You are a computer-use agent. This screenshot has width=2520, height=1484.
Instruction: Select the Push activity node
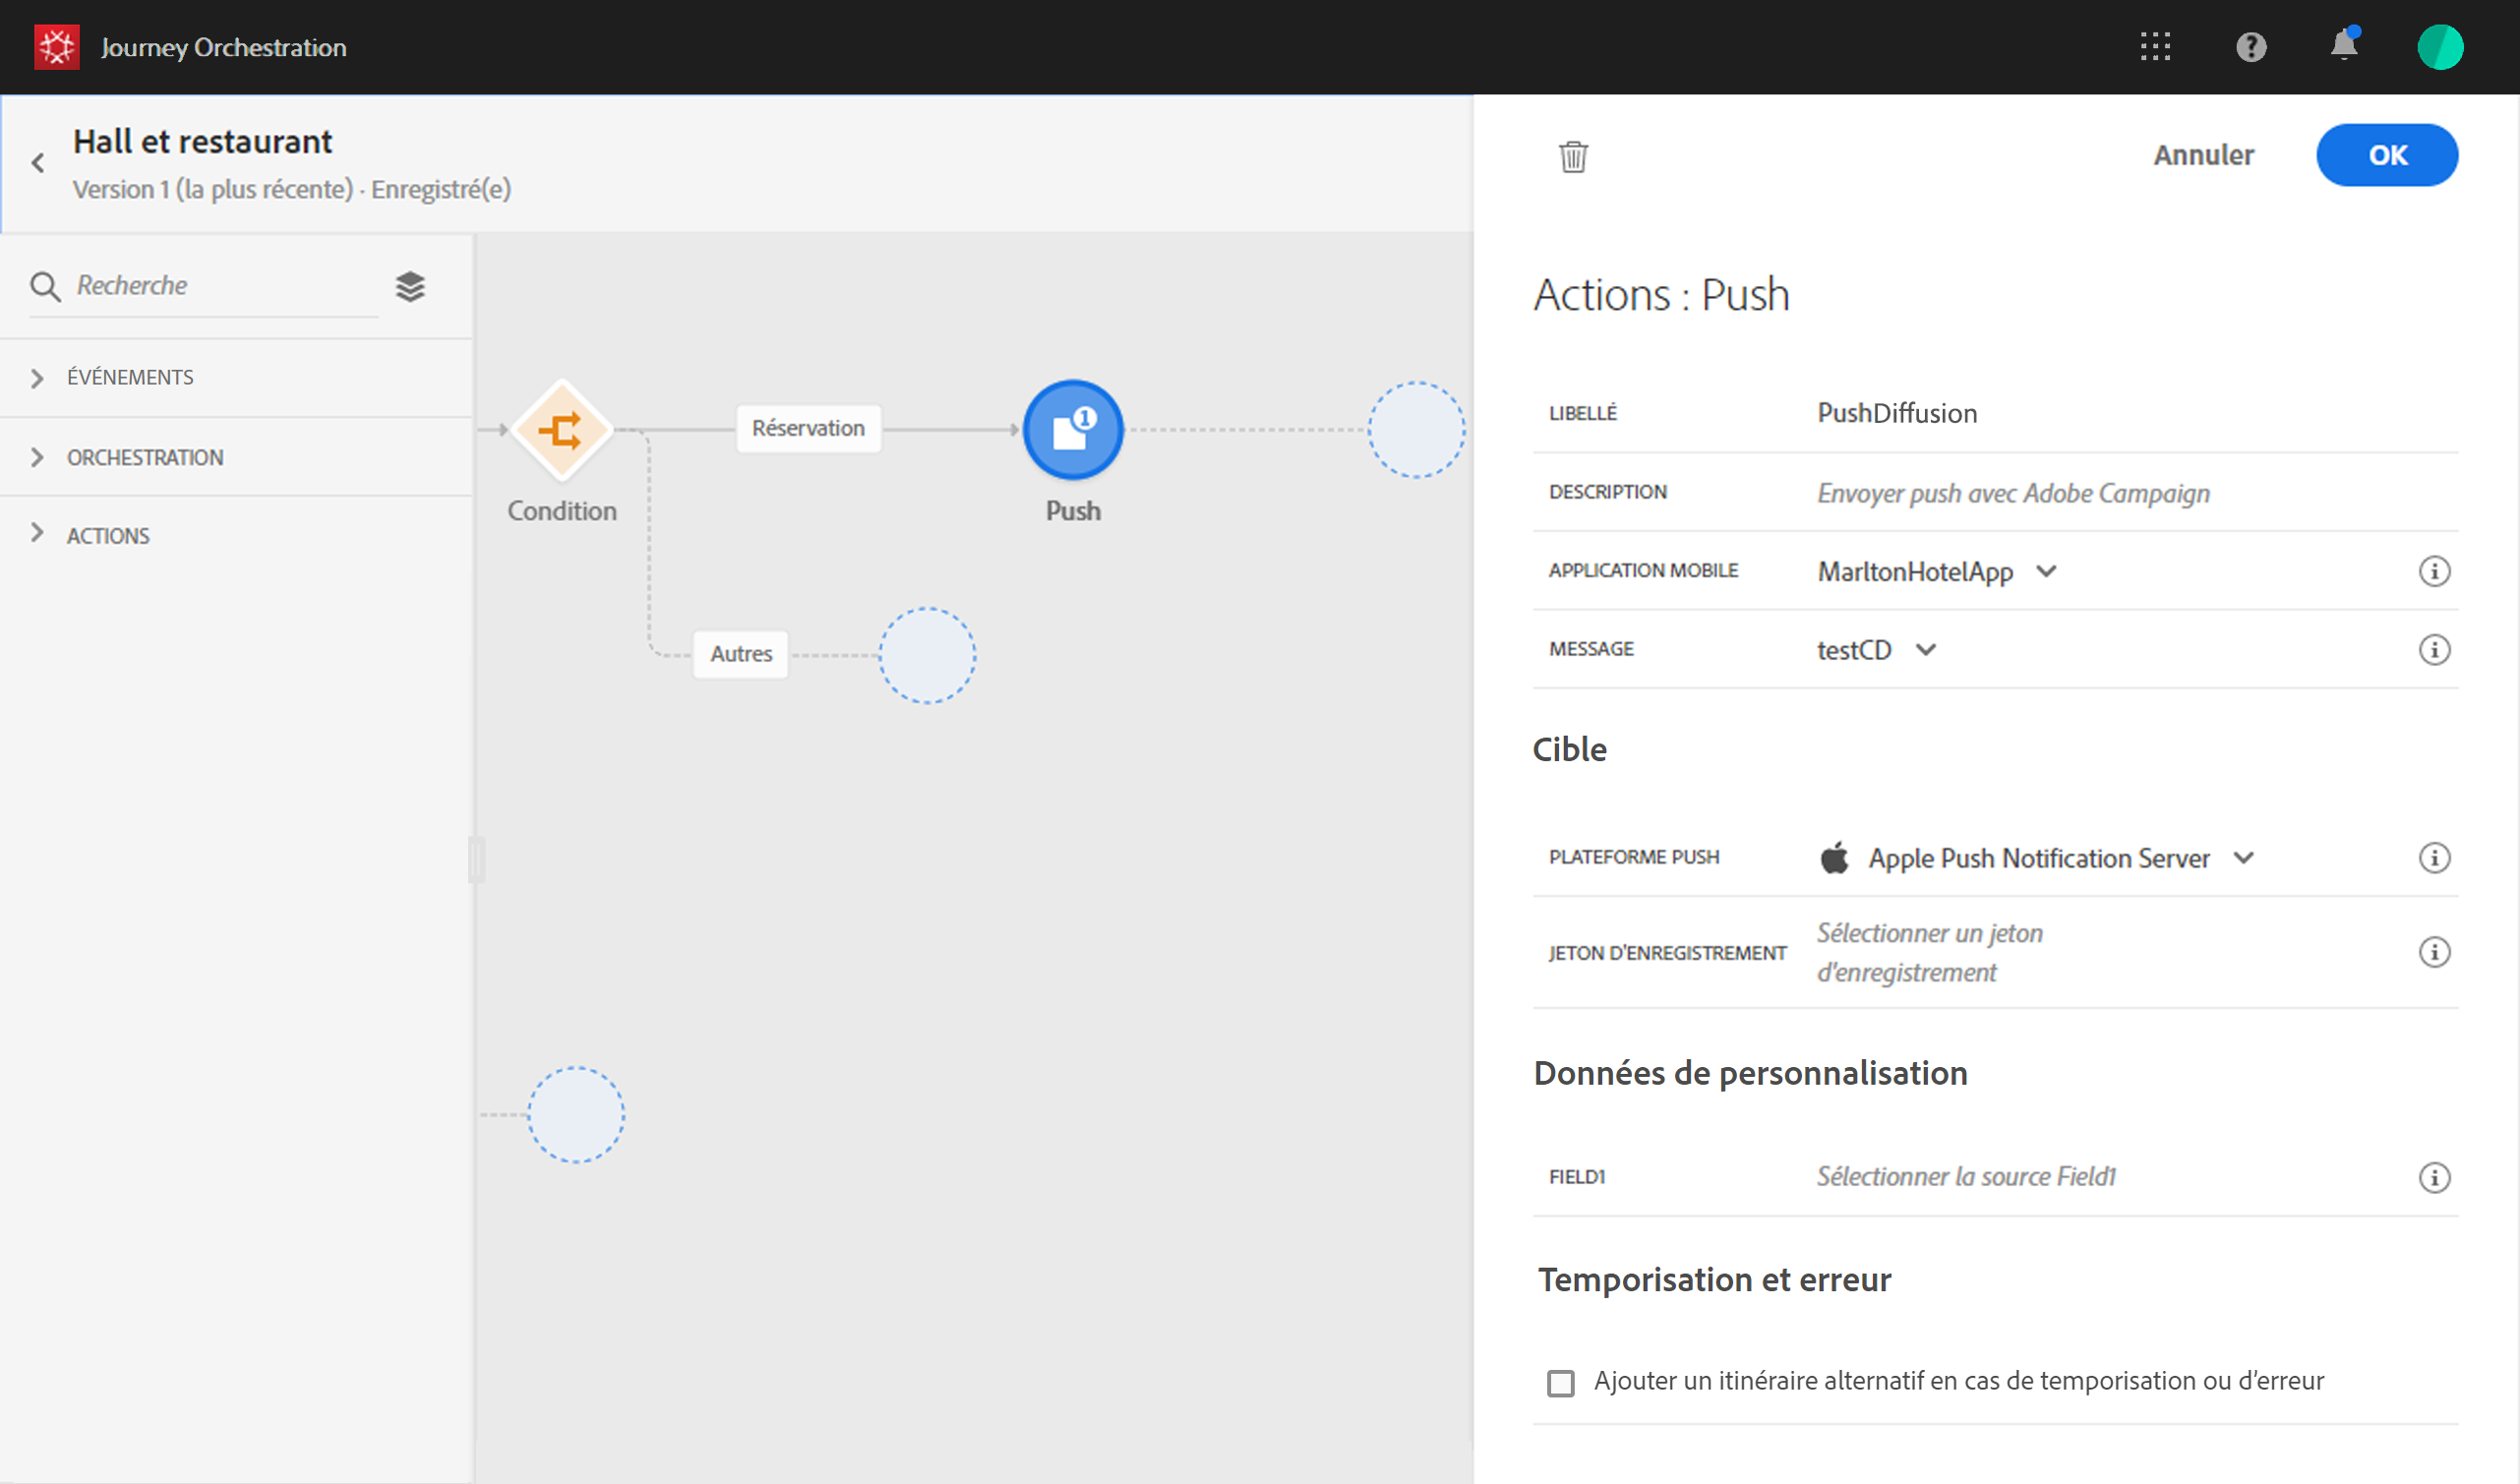point(1072,430)
